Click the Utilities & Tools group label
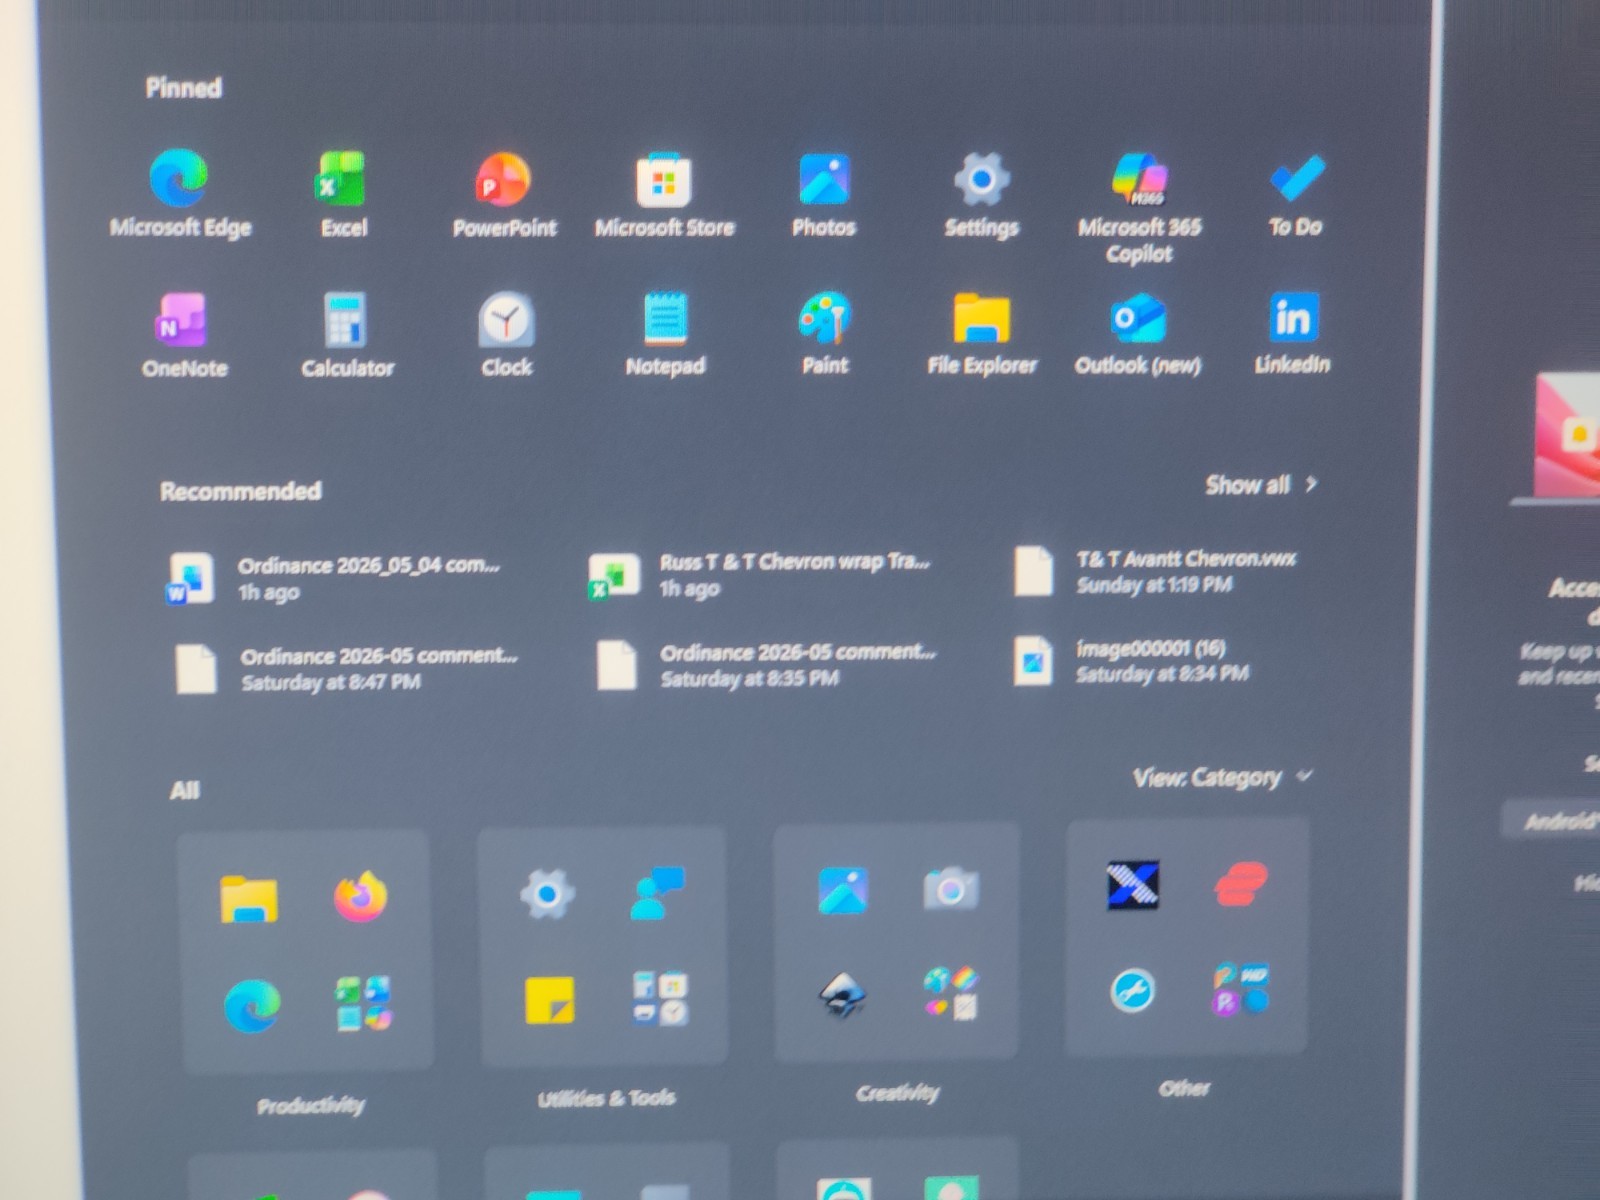 (606, 1098)
